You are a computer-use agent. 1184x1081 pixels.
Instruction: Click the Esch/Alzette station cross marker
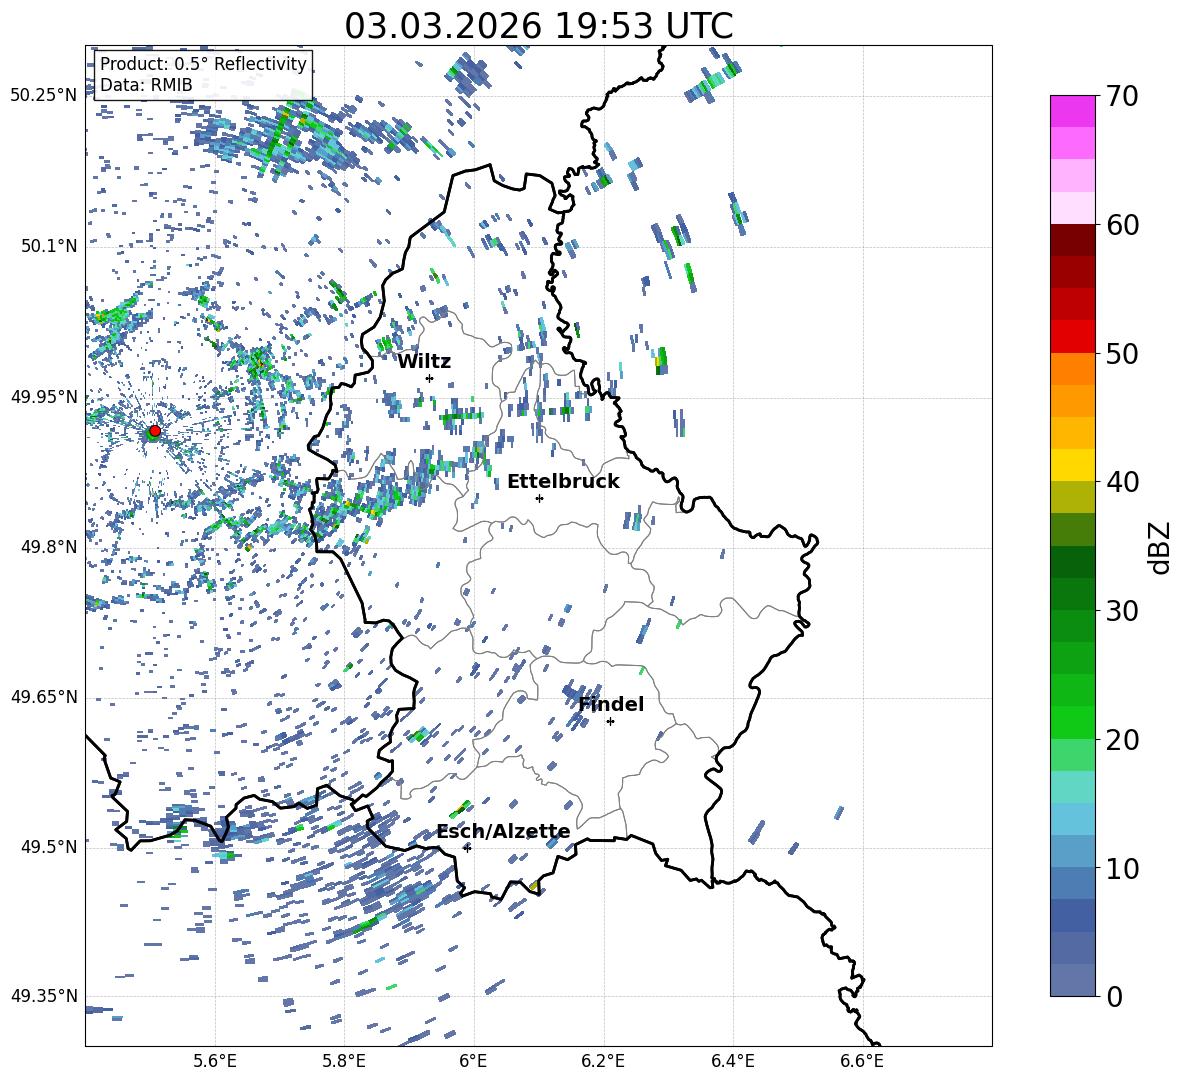467,848
